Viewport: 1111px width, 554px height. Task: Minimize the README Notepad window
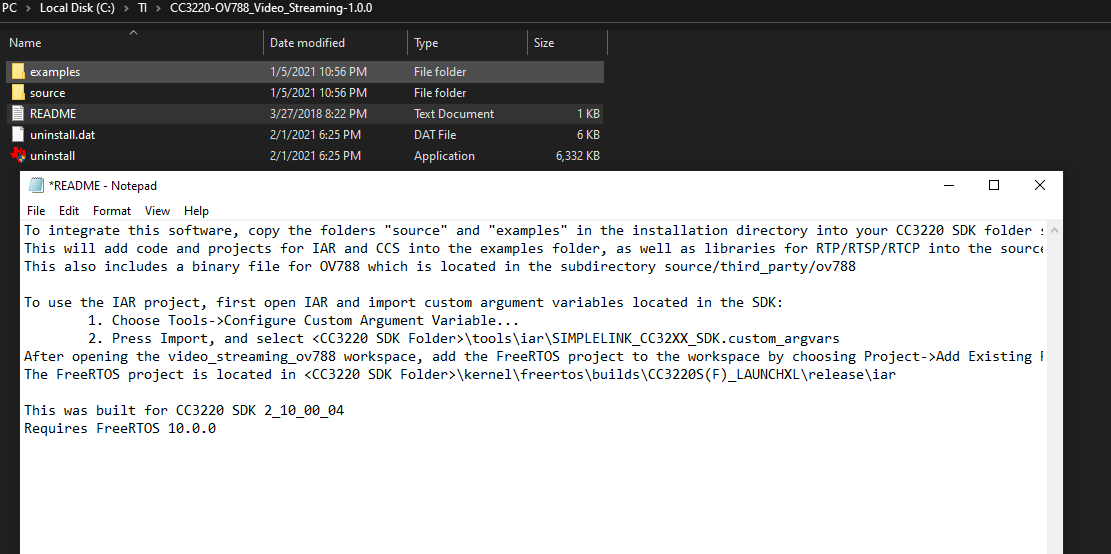click(x=948, y=186)
